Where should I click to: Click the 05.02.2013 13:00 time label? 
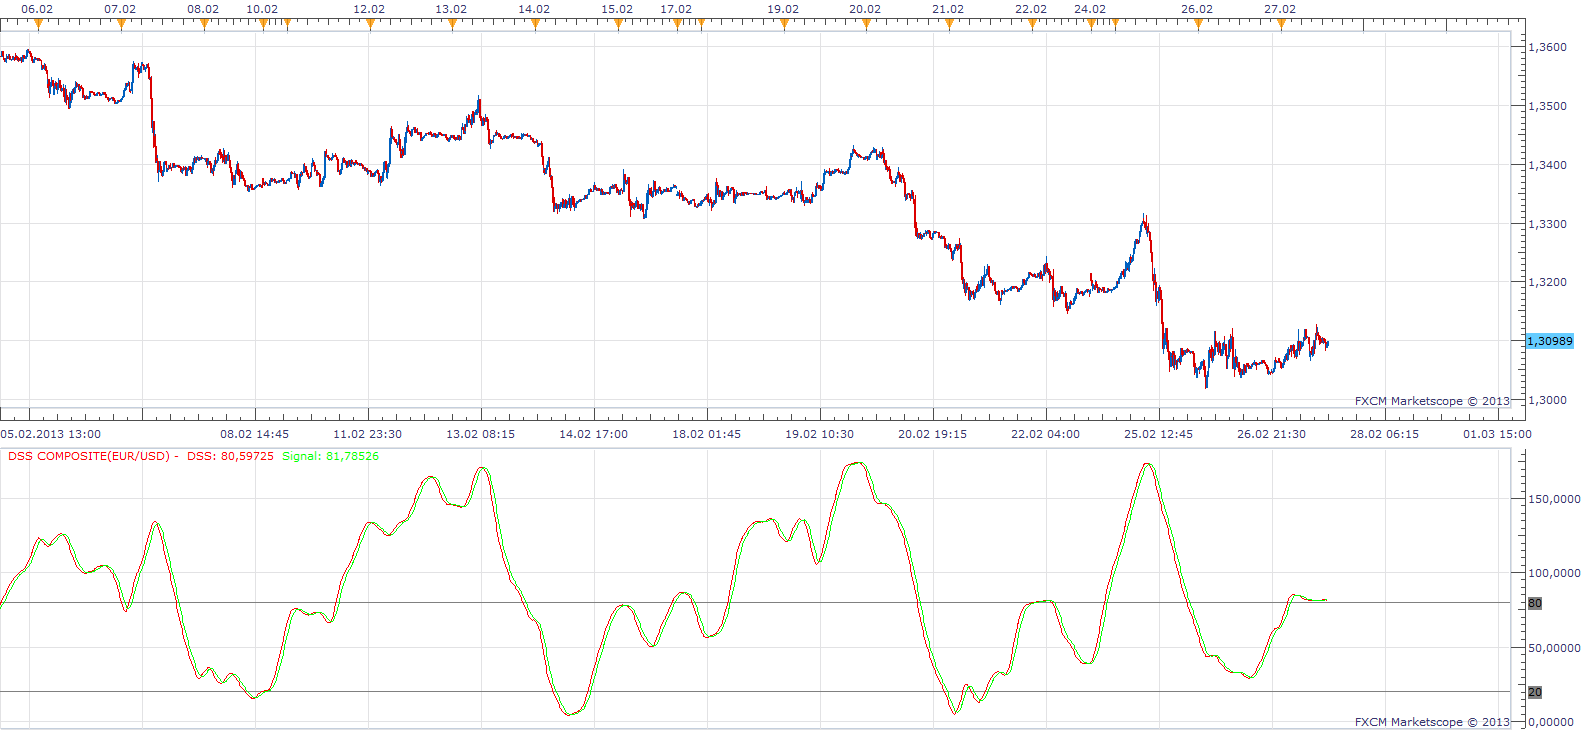[50, 434]
